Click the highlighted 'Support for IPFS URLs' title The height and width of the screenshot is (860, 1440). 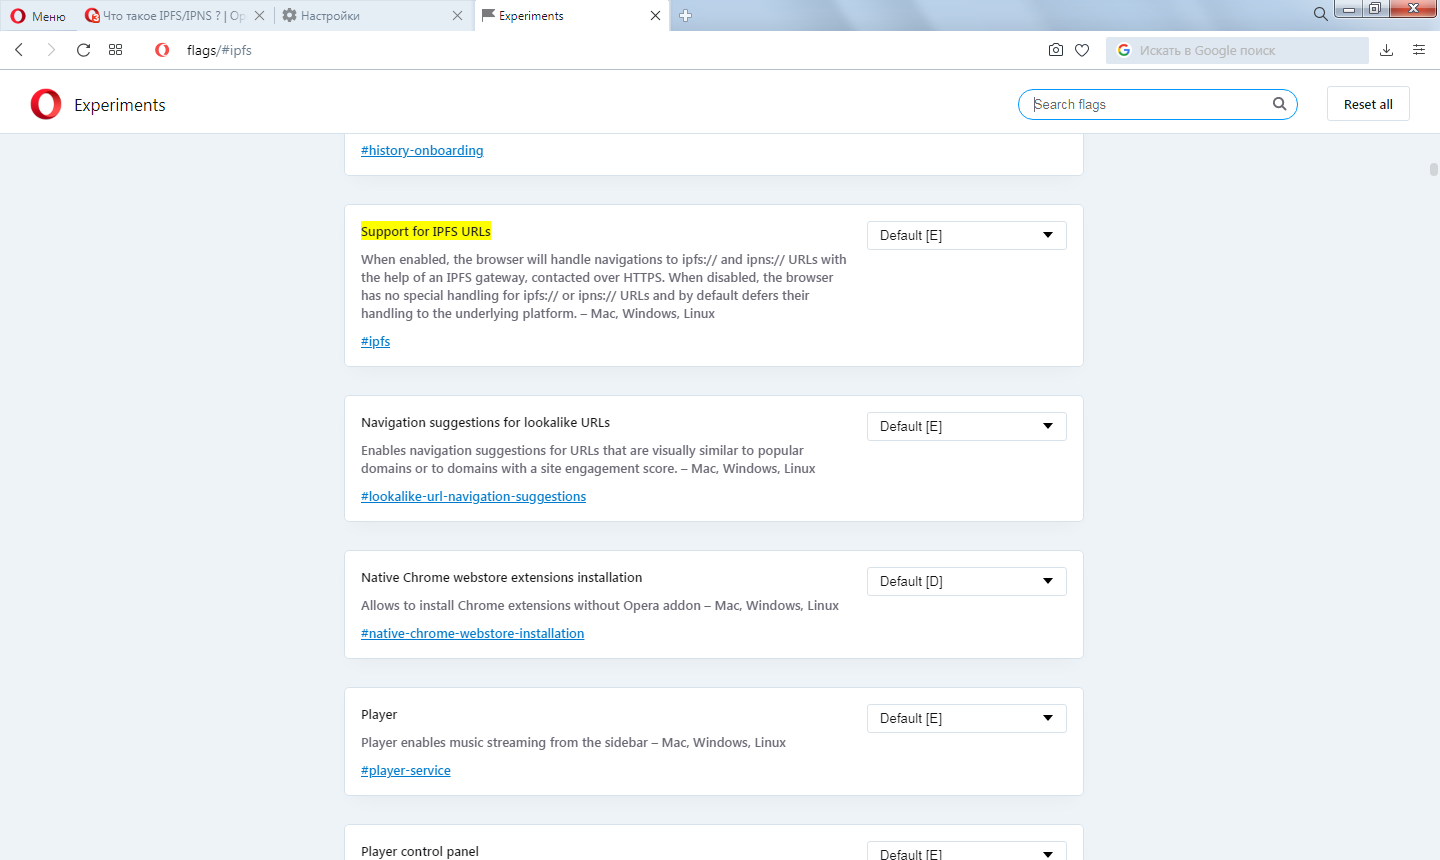pyautogui.click(x=426, y=232)
